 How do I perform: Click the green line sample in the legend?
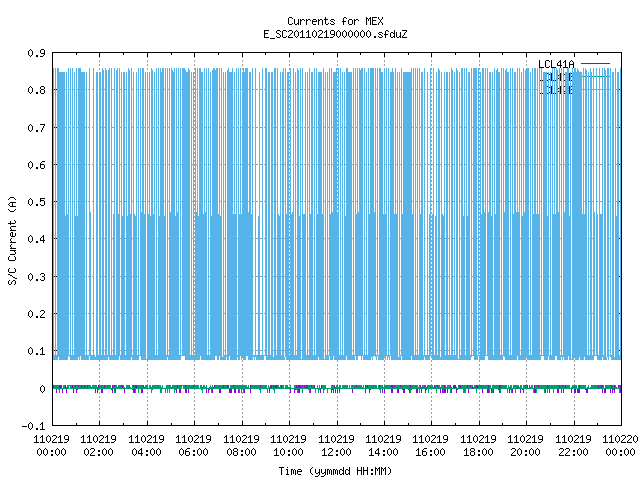[x=595, y=76]
